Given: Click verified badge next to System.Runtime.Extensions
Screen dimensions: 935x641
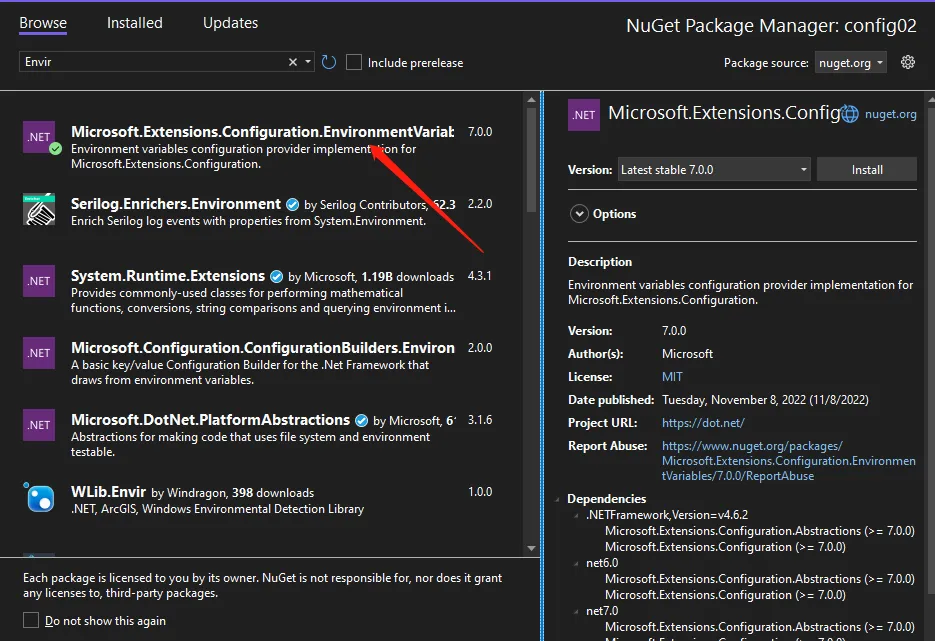Looking at the screenshot, I should 276,277.
